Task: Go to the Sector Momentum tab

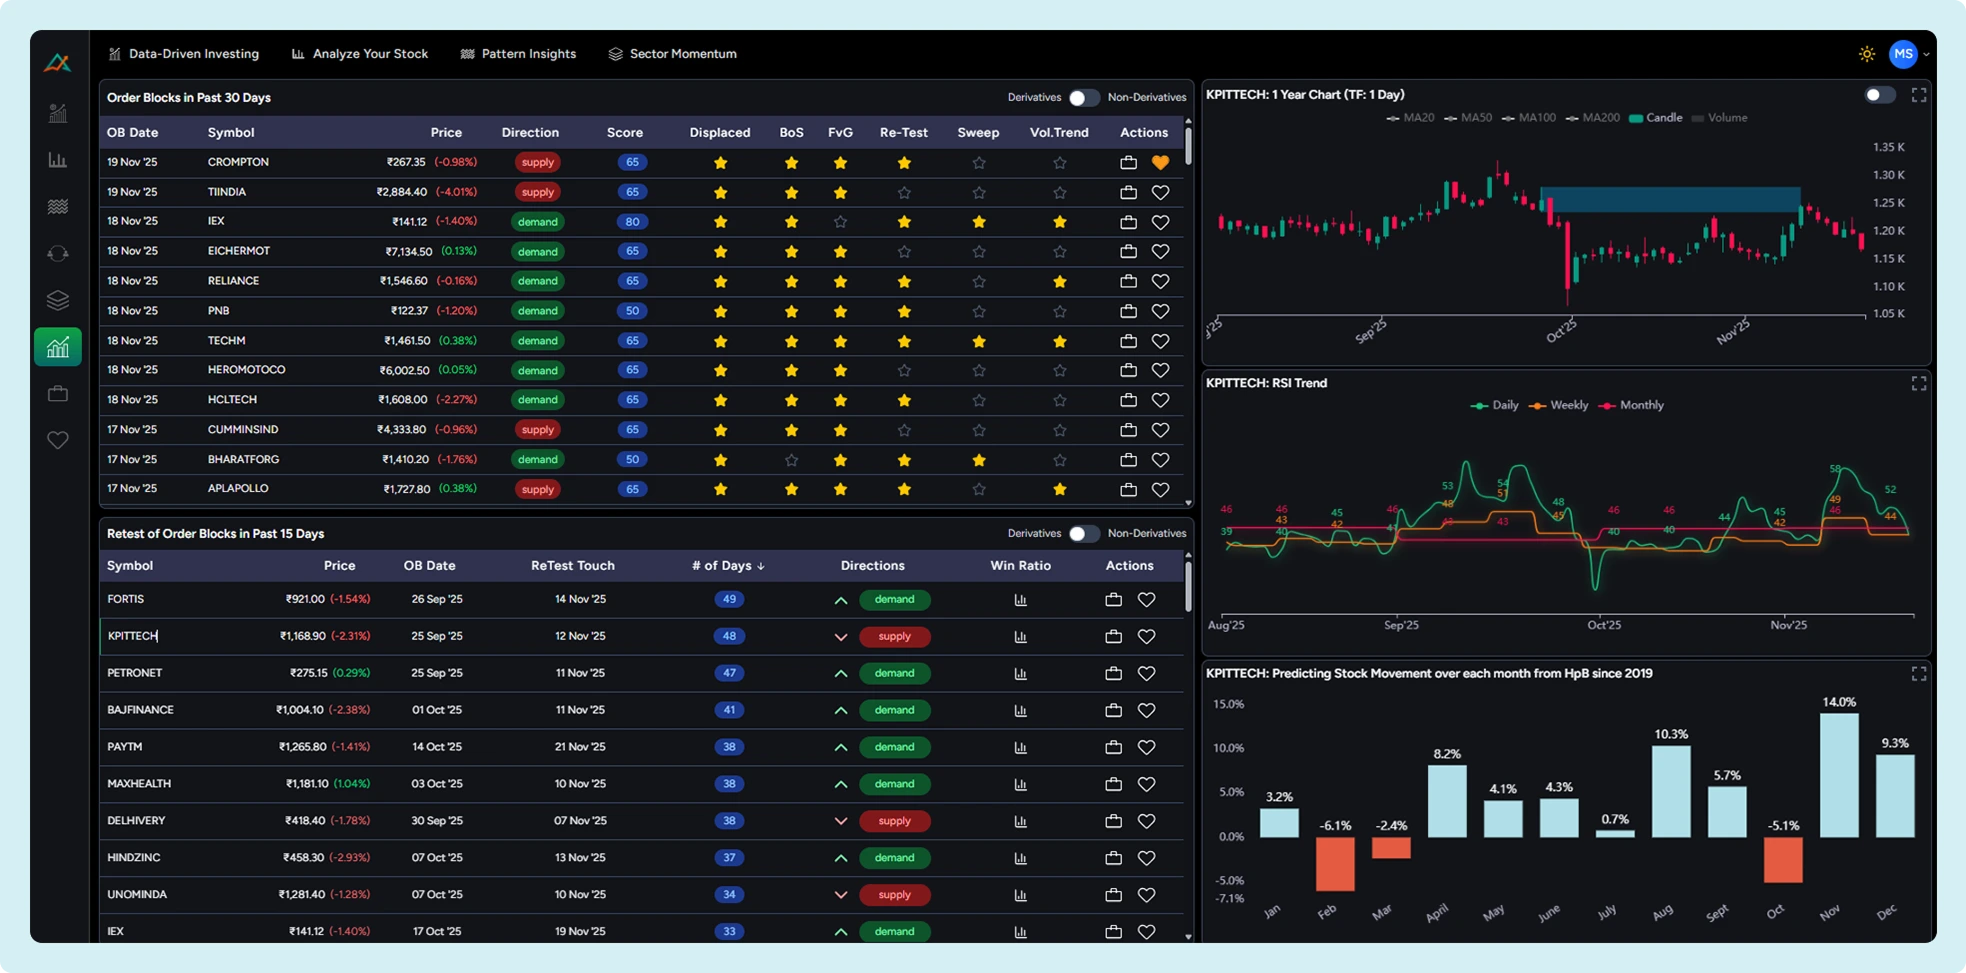Action: [673, 54]
